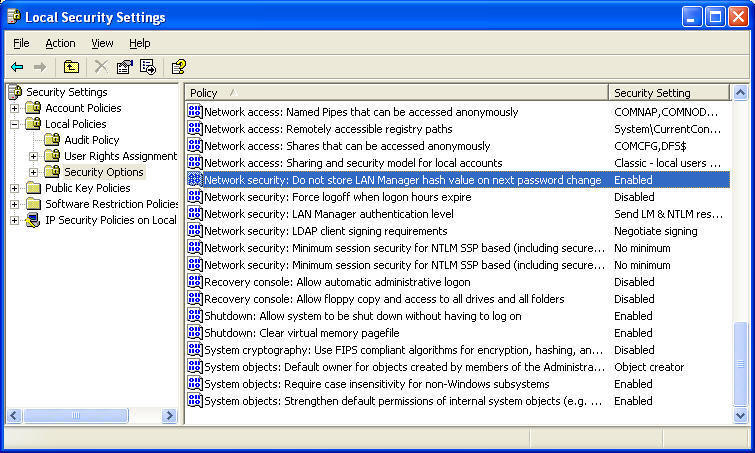
Task: Select the Audit Policy tree label
Action: point(91,140)
